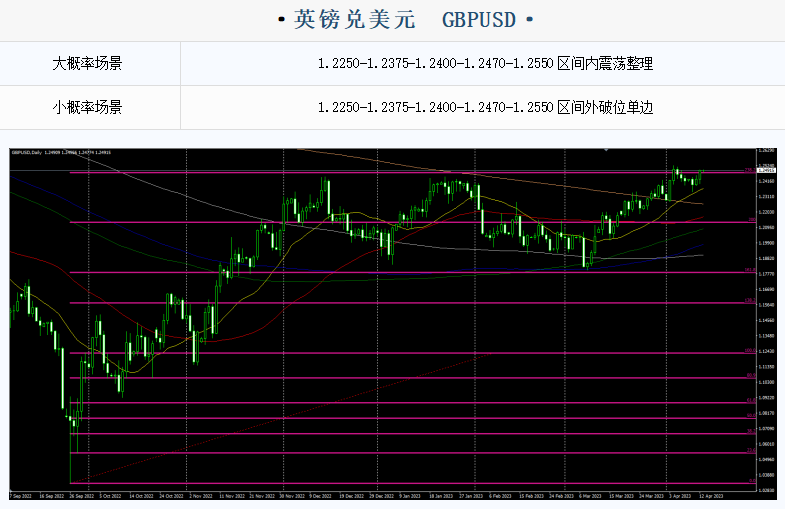This screenshot has height=509, width=785.
Task: Click the 18 Jan 2023 date label
Action: (x=441, y=496)
